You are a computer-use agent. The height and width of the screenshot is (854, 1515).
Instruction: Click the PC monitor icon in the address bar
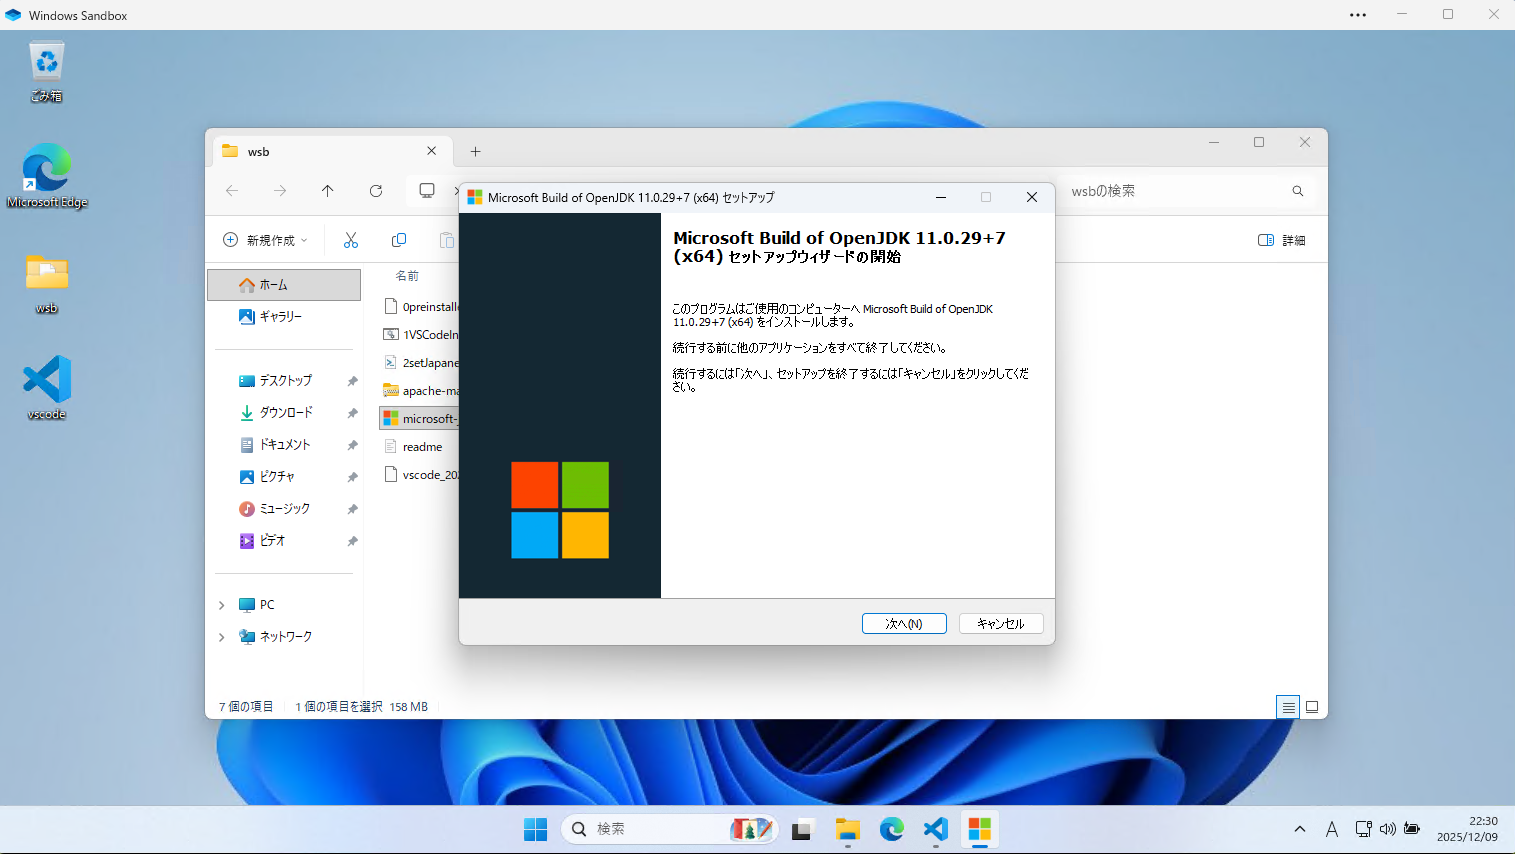coord(427,191)
